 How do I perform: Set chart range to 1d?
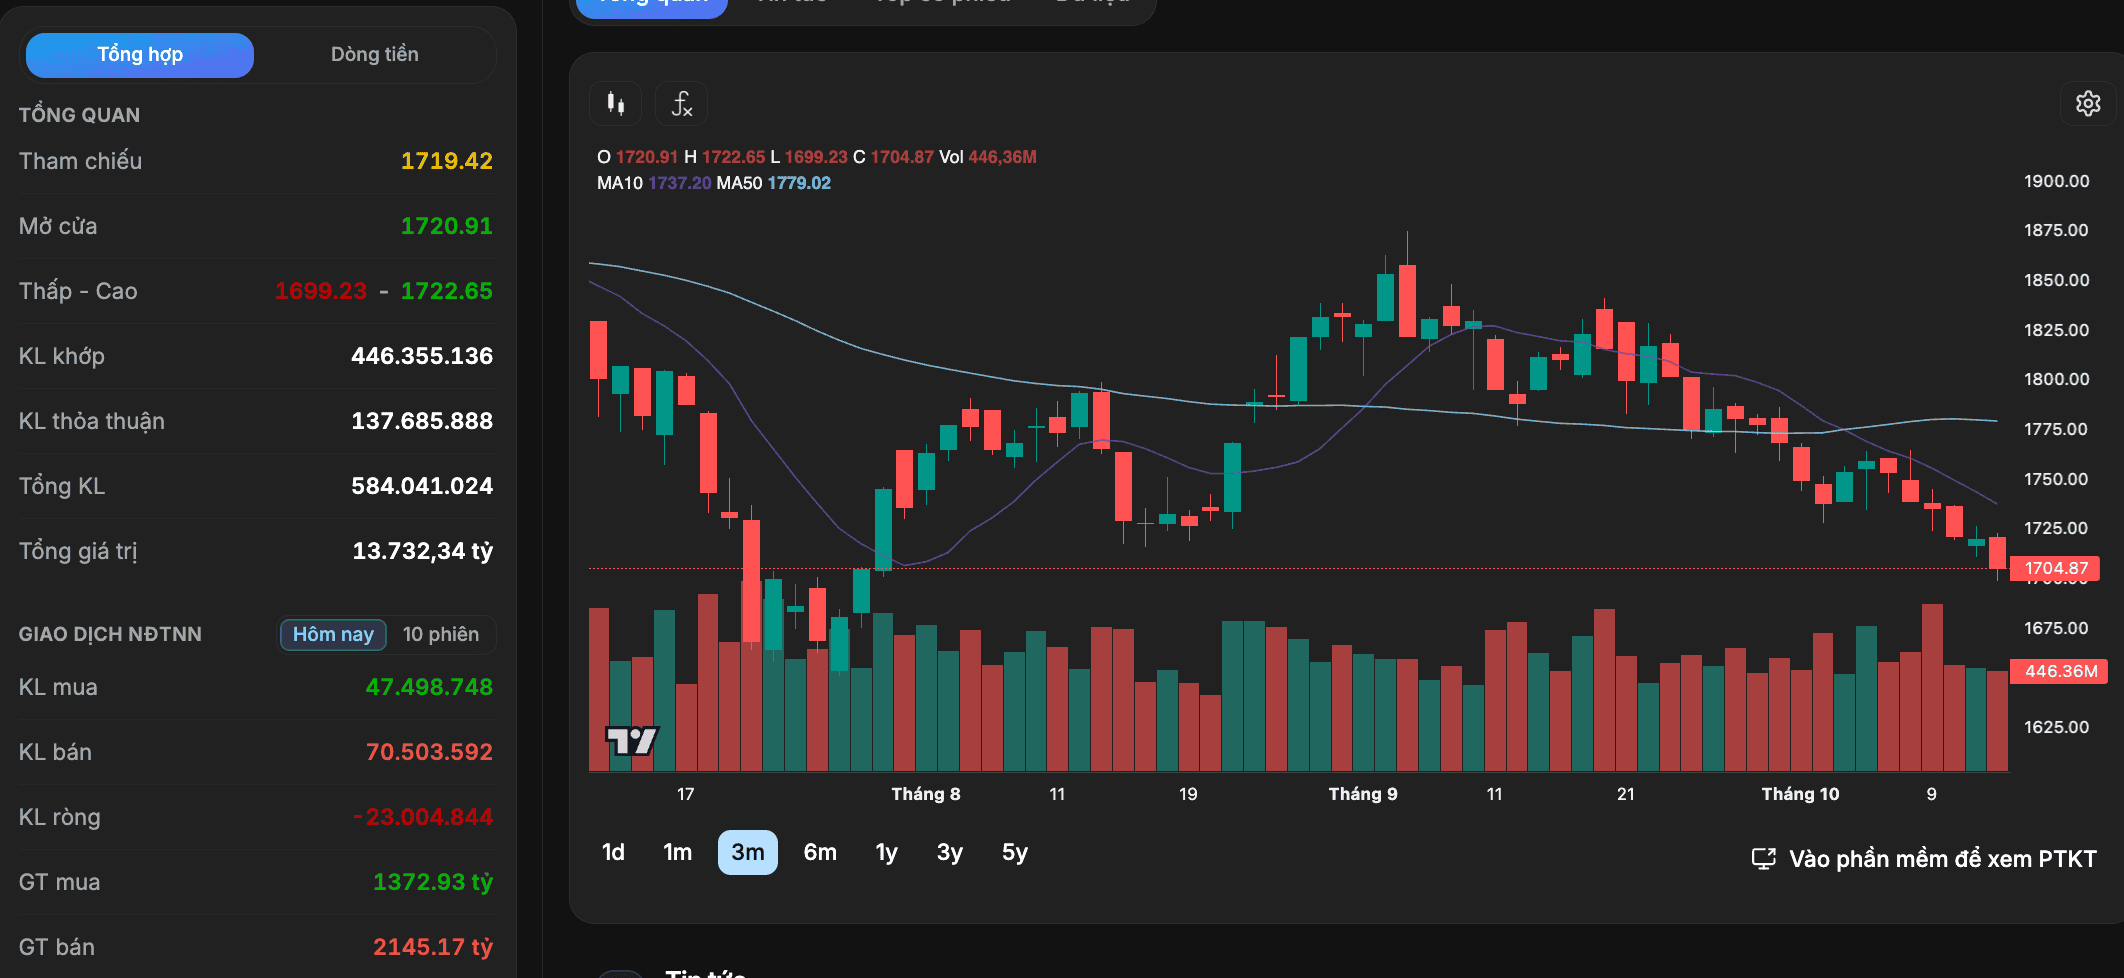613,852
